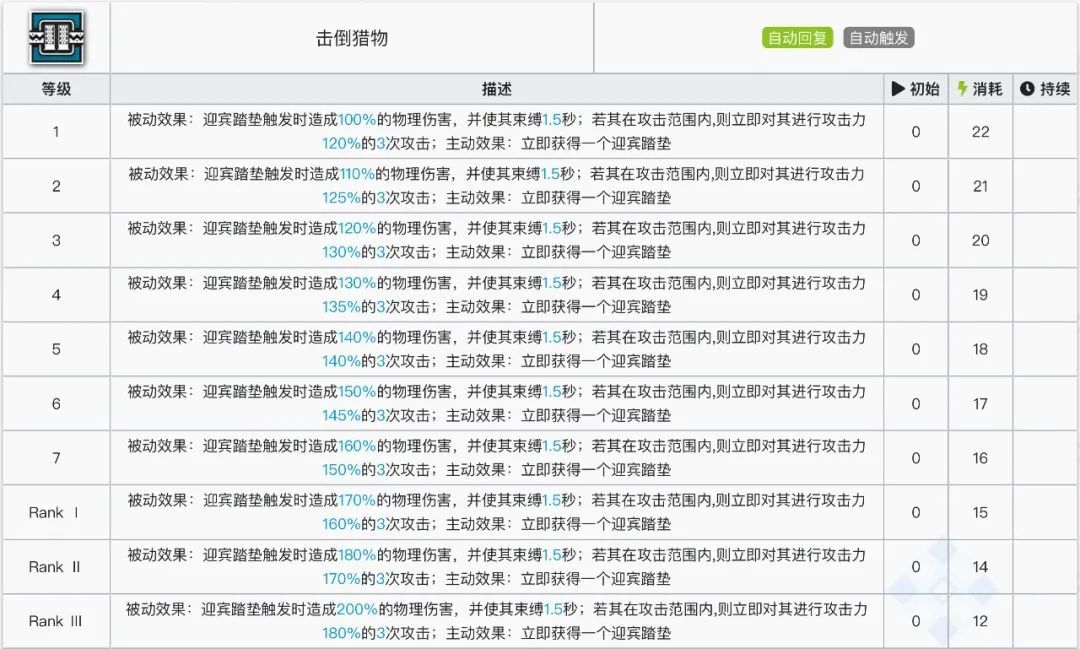This screenshot has width=1080, height=649.
Task: Select the Rank III row label
Action: [56, 621]
